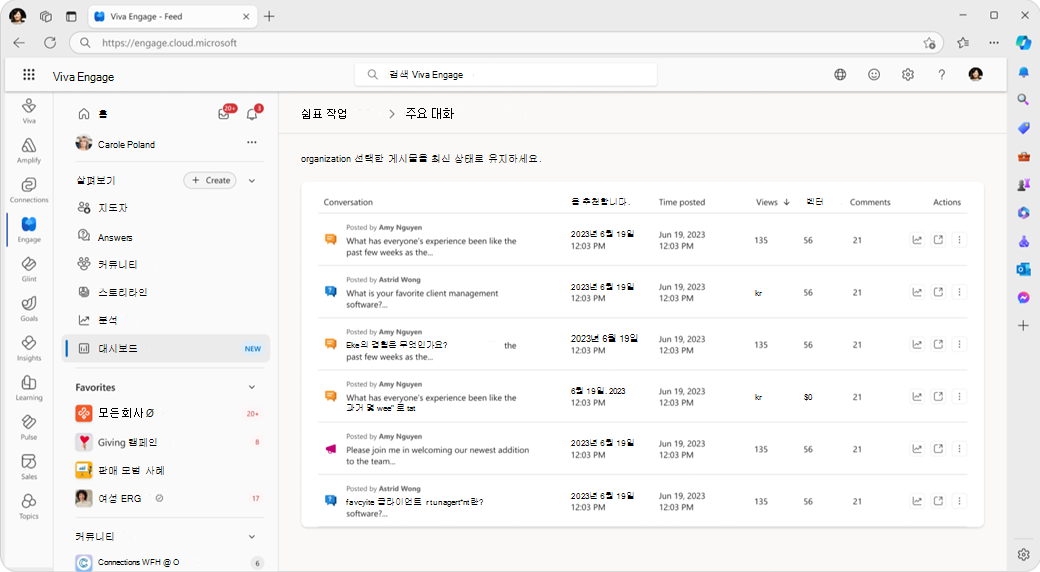1040x572 pixels.
Task: Open more actions for 'Please join me' post
Action: click(x=959, y=449)
